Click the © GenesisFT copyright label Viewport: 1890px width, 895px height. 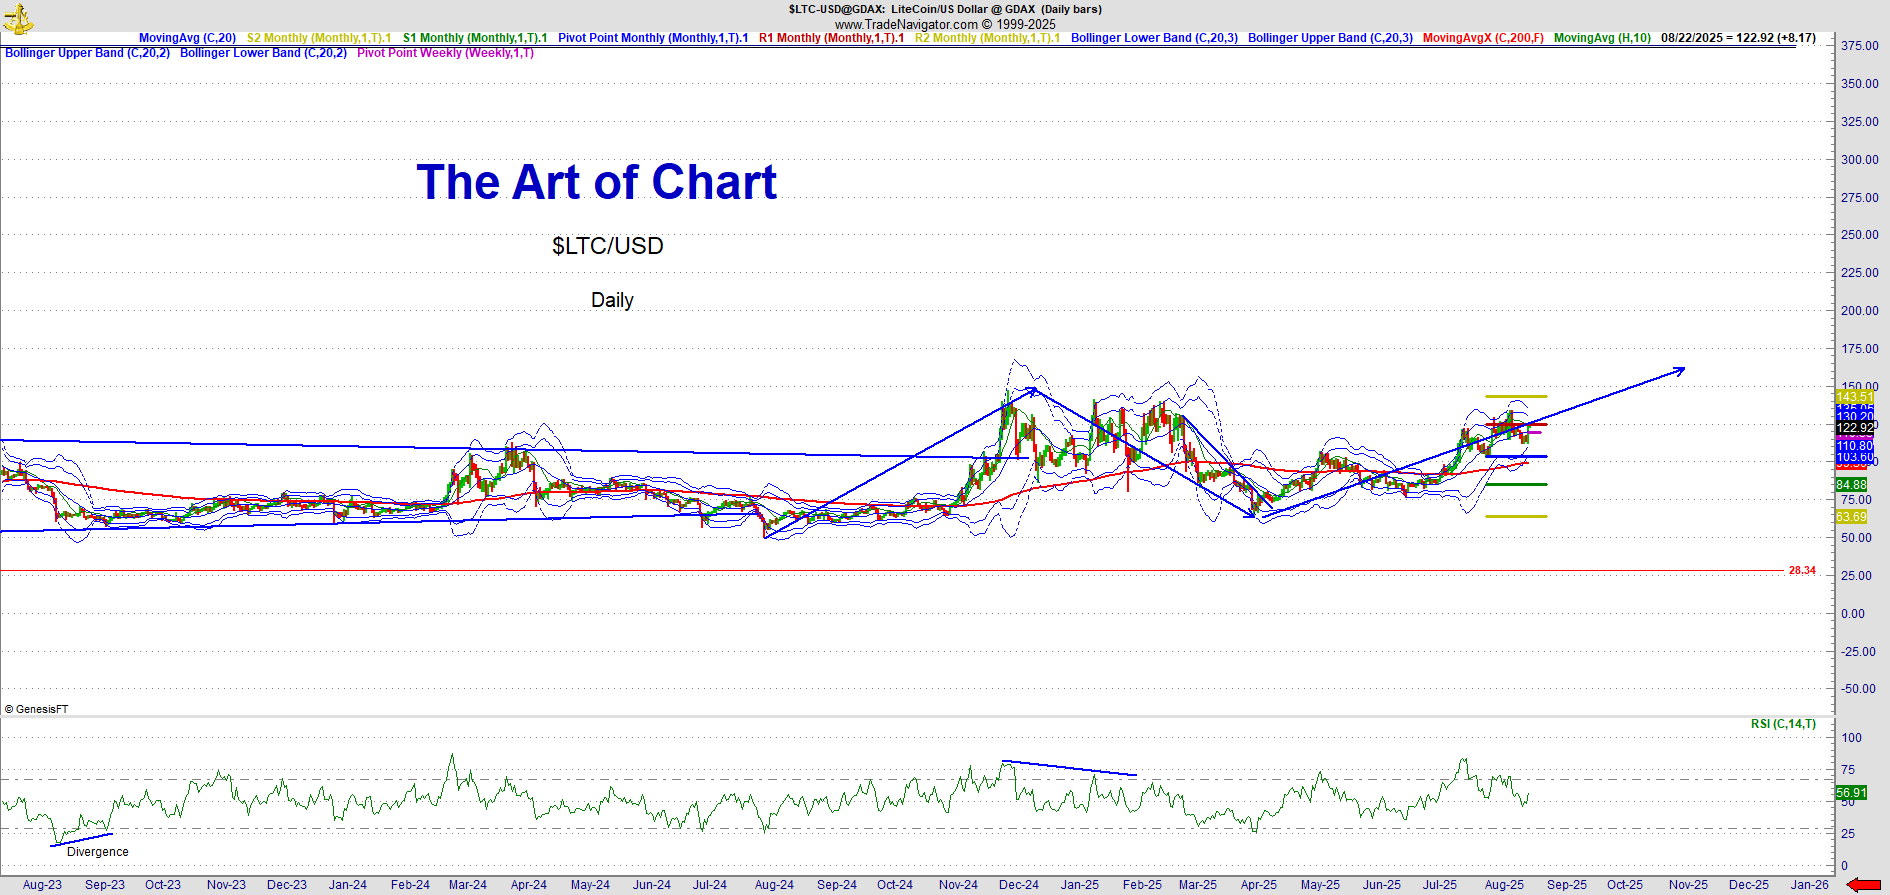pyautogui.click(x=37, y=709)
